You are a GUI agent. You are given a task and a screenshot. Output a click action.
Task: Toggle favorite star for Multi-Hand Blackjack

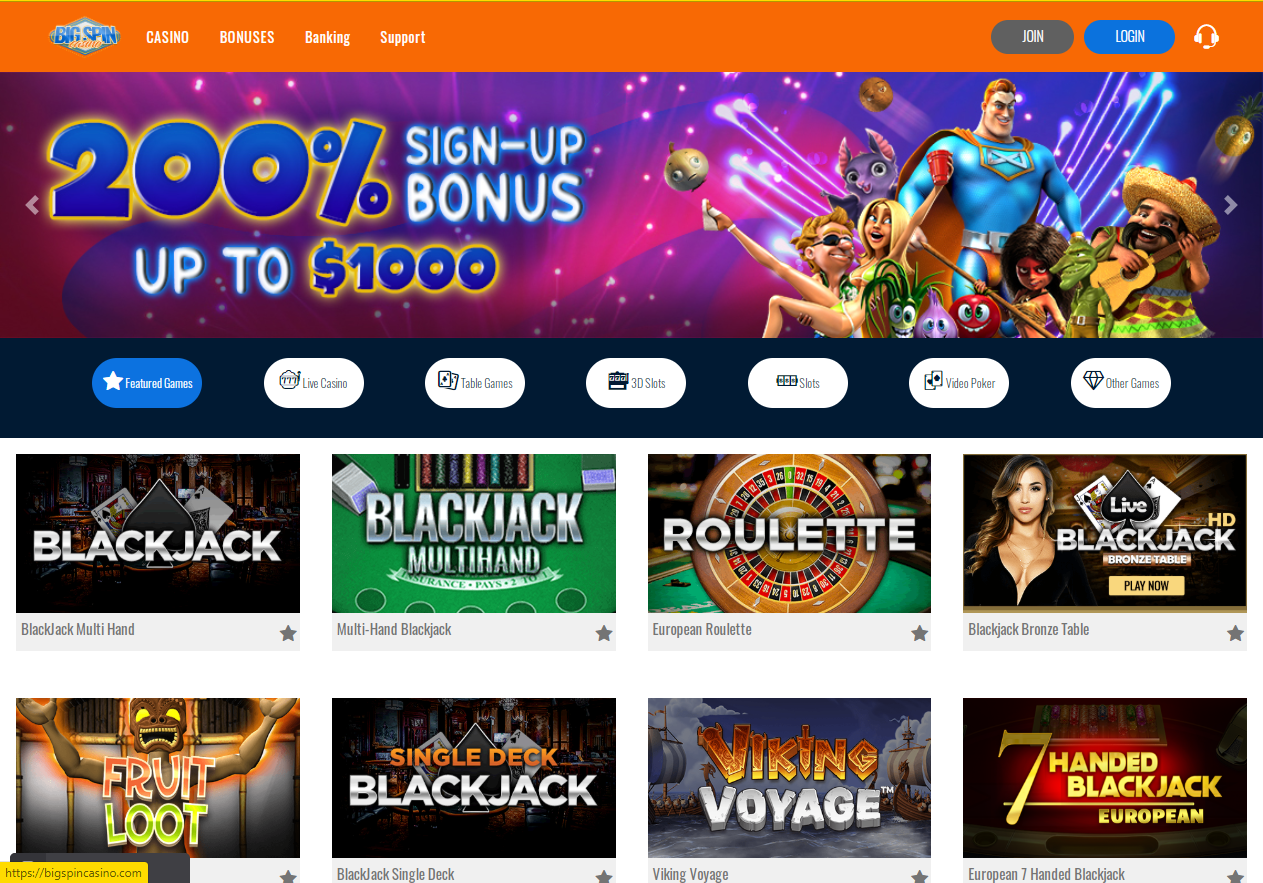point(604,633)
